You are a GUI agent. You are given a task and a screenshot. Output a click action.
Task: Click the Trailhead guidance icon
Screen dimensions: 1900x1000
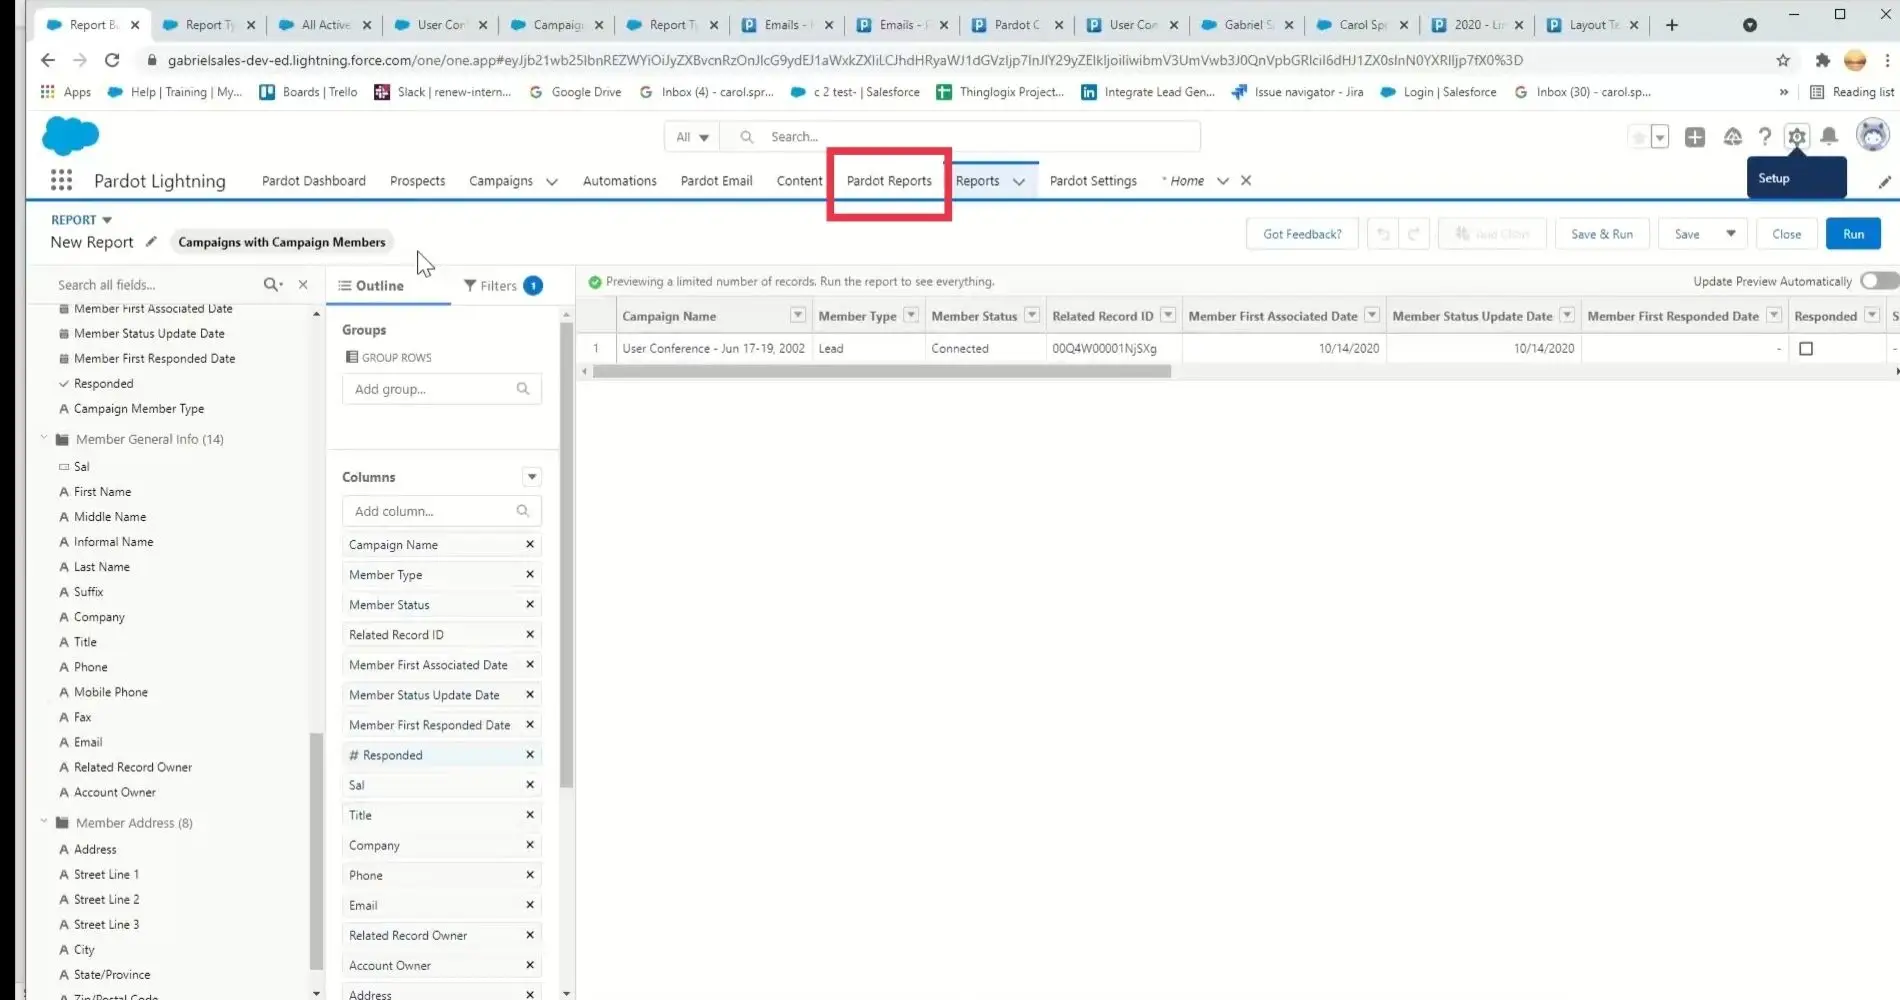(x=1732, y=137)
